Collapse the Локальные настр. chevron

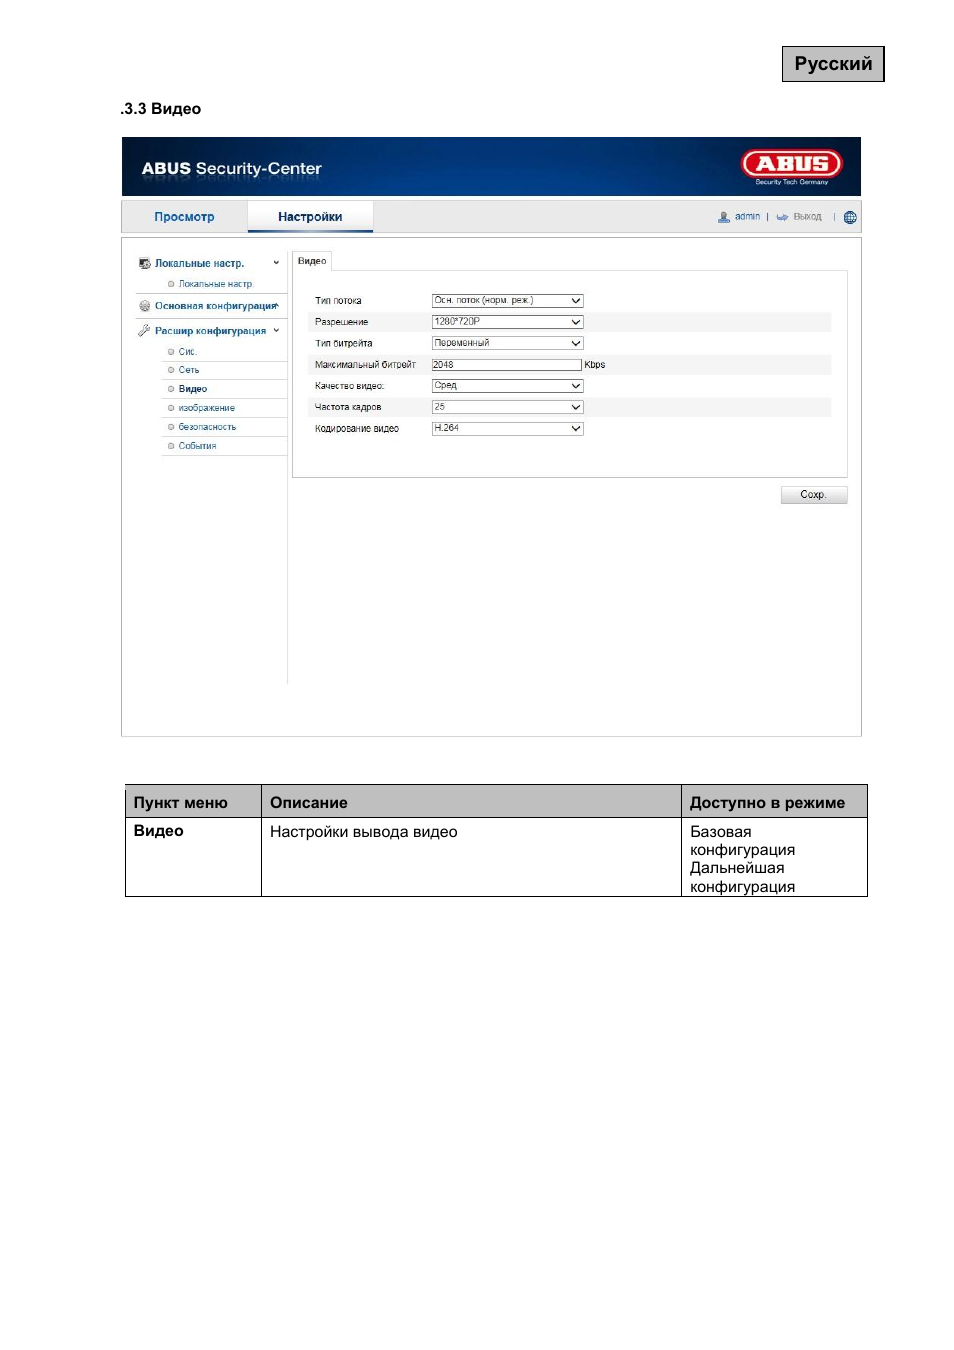[276, 263]
